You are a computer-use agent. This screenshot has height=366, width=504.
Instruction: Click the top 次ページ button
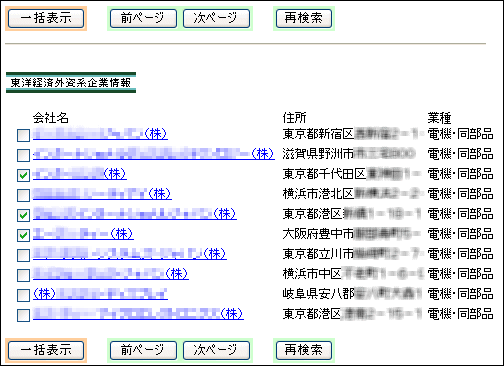216,18
